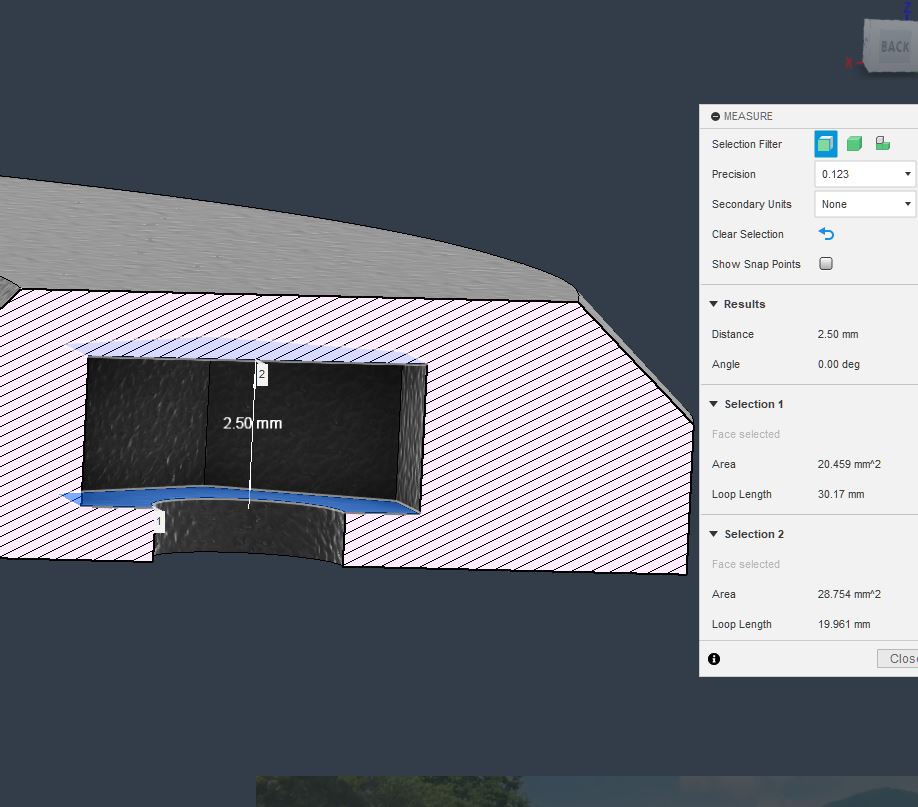The height and width of the screenshot is (807, 918).
Task: Click the BACK face of the ViewCube
Action: pyautogui.click(x=894, y=47)
